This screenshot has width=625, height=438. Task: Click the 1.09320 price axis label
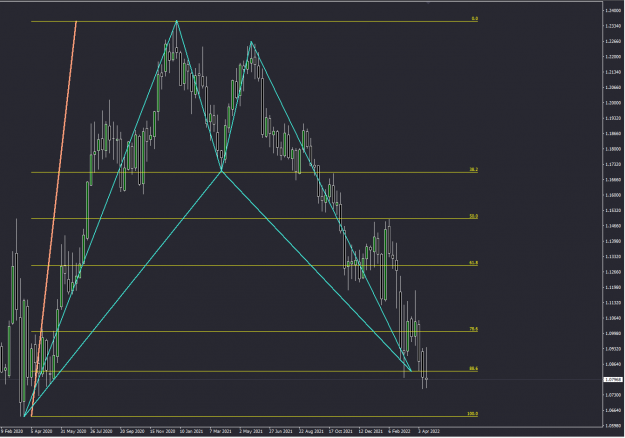click(613, 349)
